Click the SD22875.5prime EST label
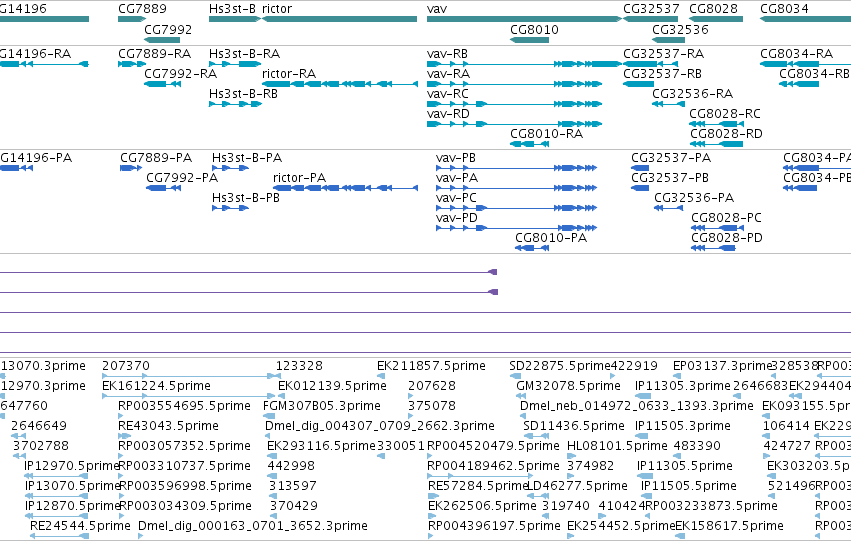The width and height of the screenshot is (851, 541). [560, 366]
